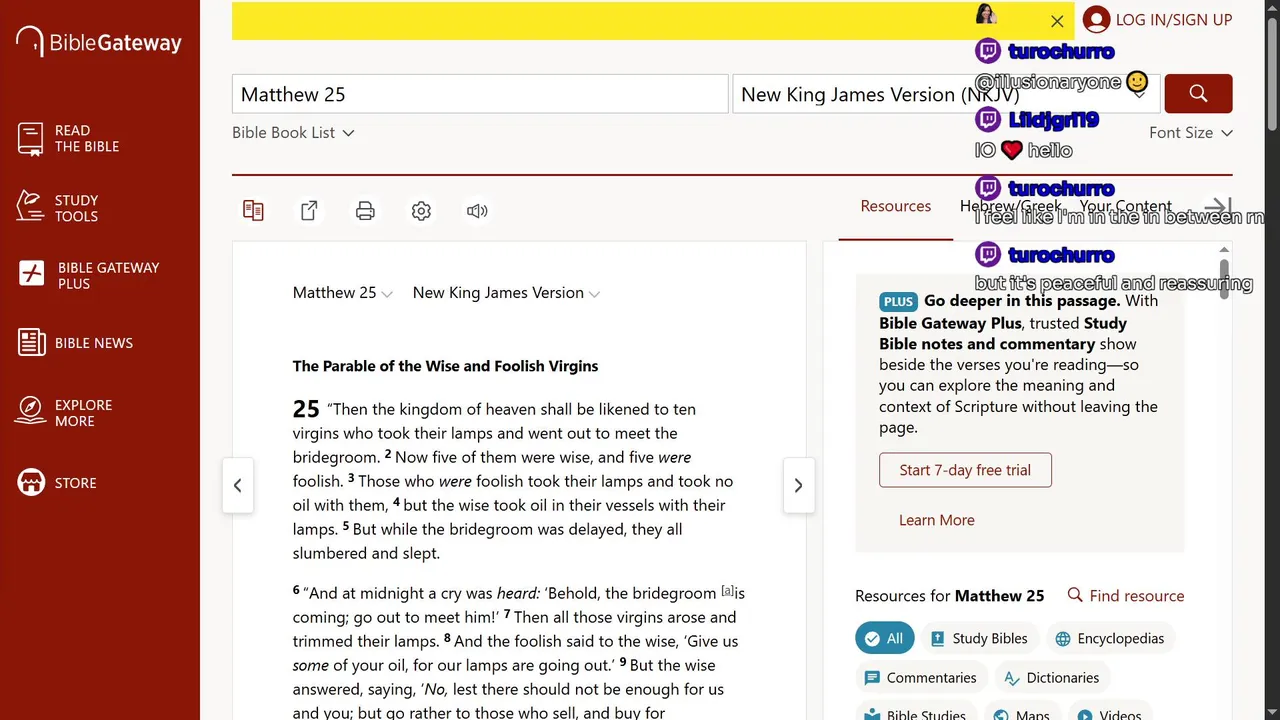Viewport: 1280px width, 720px height.
Task: Open the BibleGateway home logo
Action: [x=99, y=42]
